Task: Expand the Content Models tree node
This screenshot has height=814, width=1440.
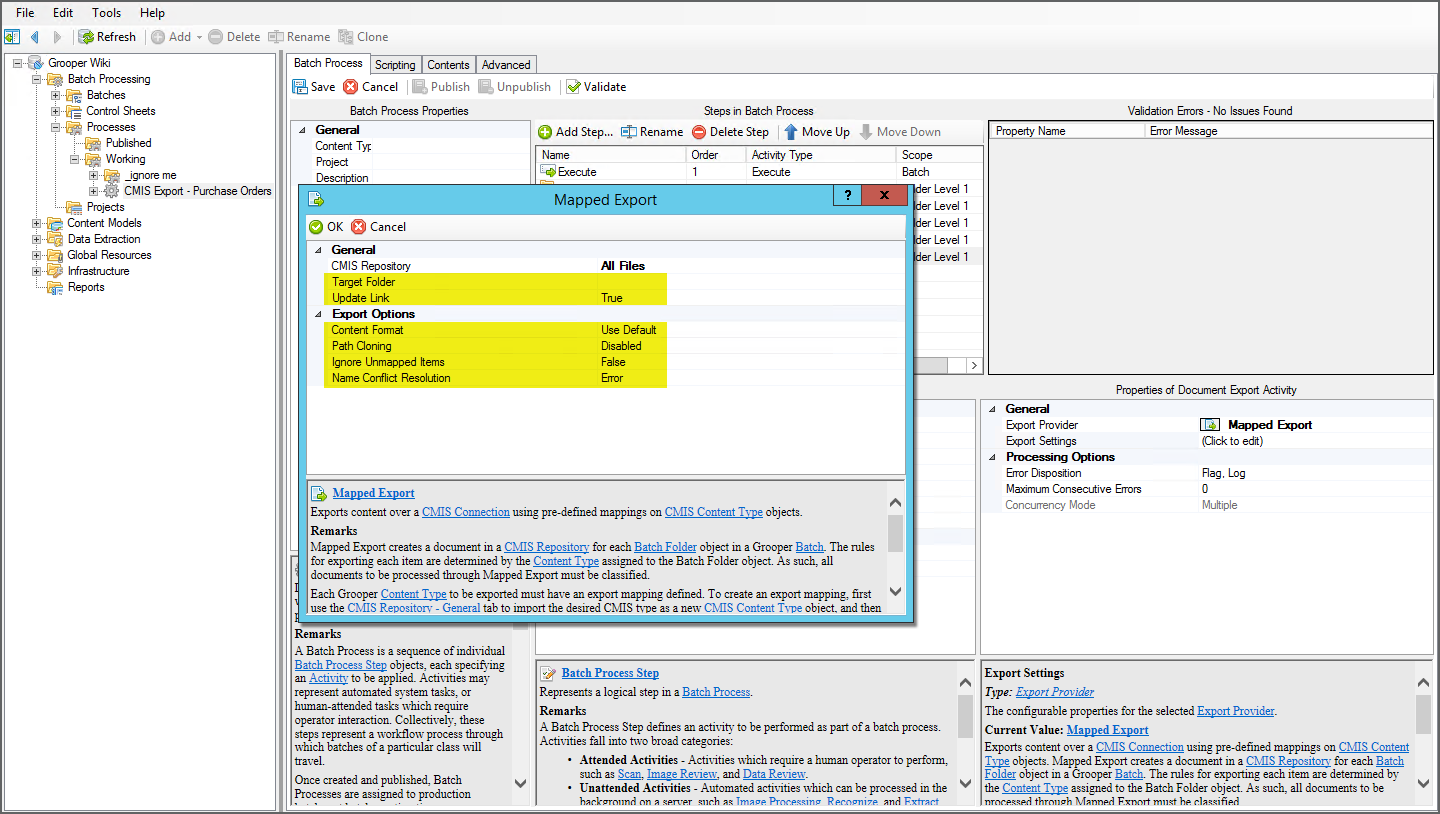Action: tap(36, 223)
